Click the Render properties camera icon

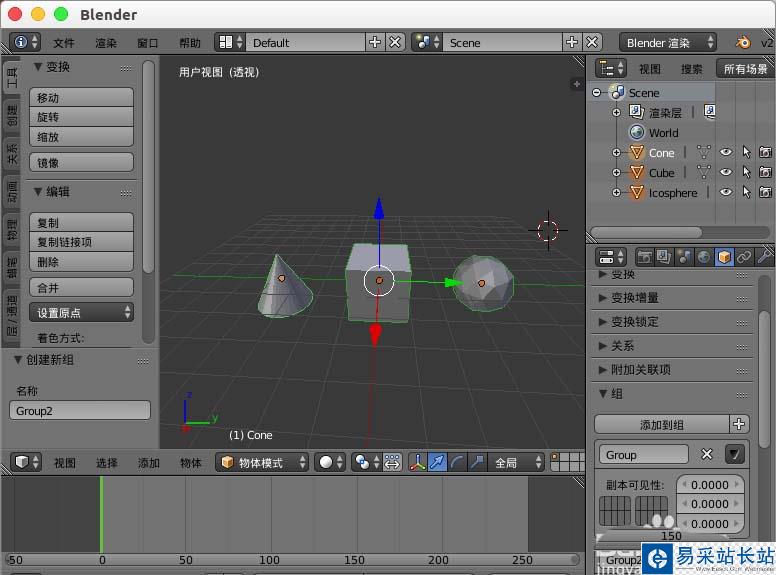click(645, 257)
